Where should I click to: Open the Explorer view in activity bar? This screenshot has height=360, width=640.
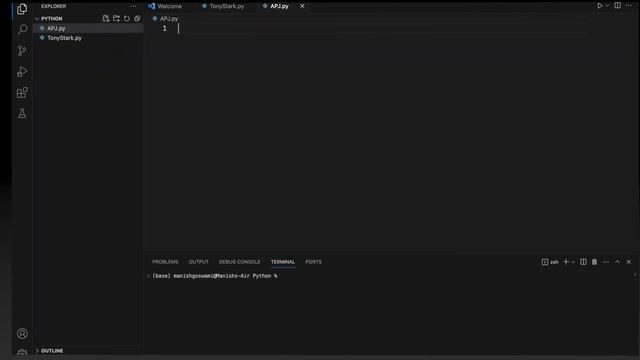pos(22,9)
